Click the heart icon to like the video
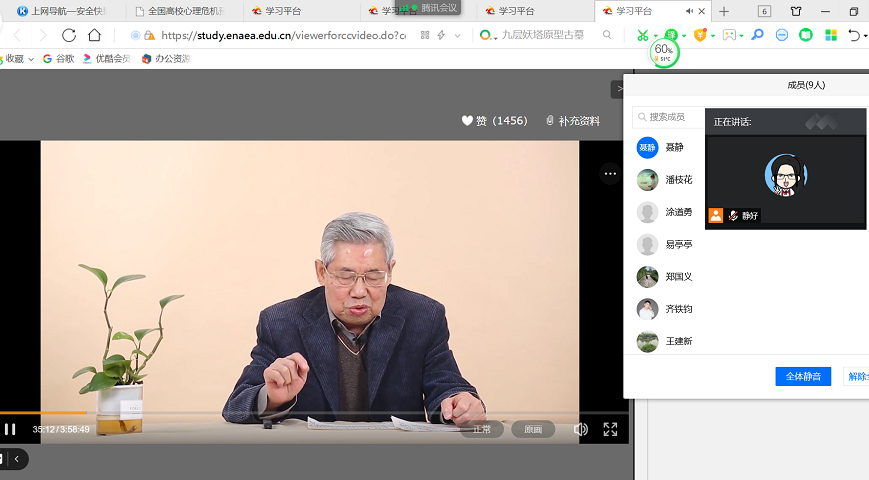Image resolution: width=869 pixels, height=480 pixels. click(467, 121)
